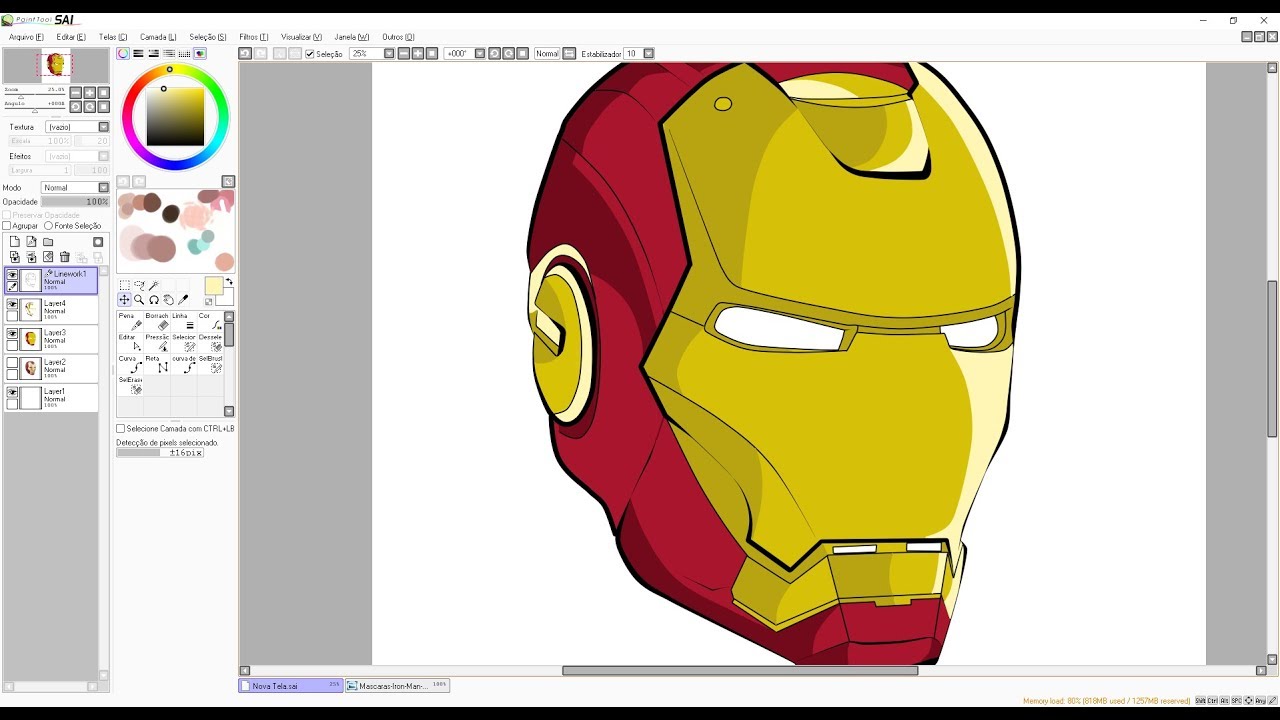Select the Reta straight line tool
The image size is (1280, 720).
pos(157,364)
